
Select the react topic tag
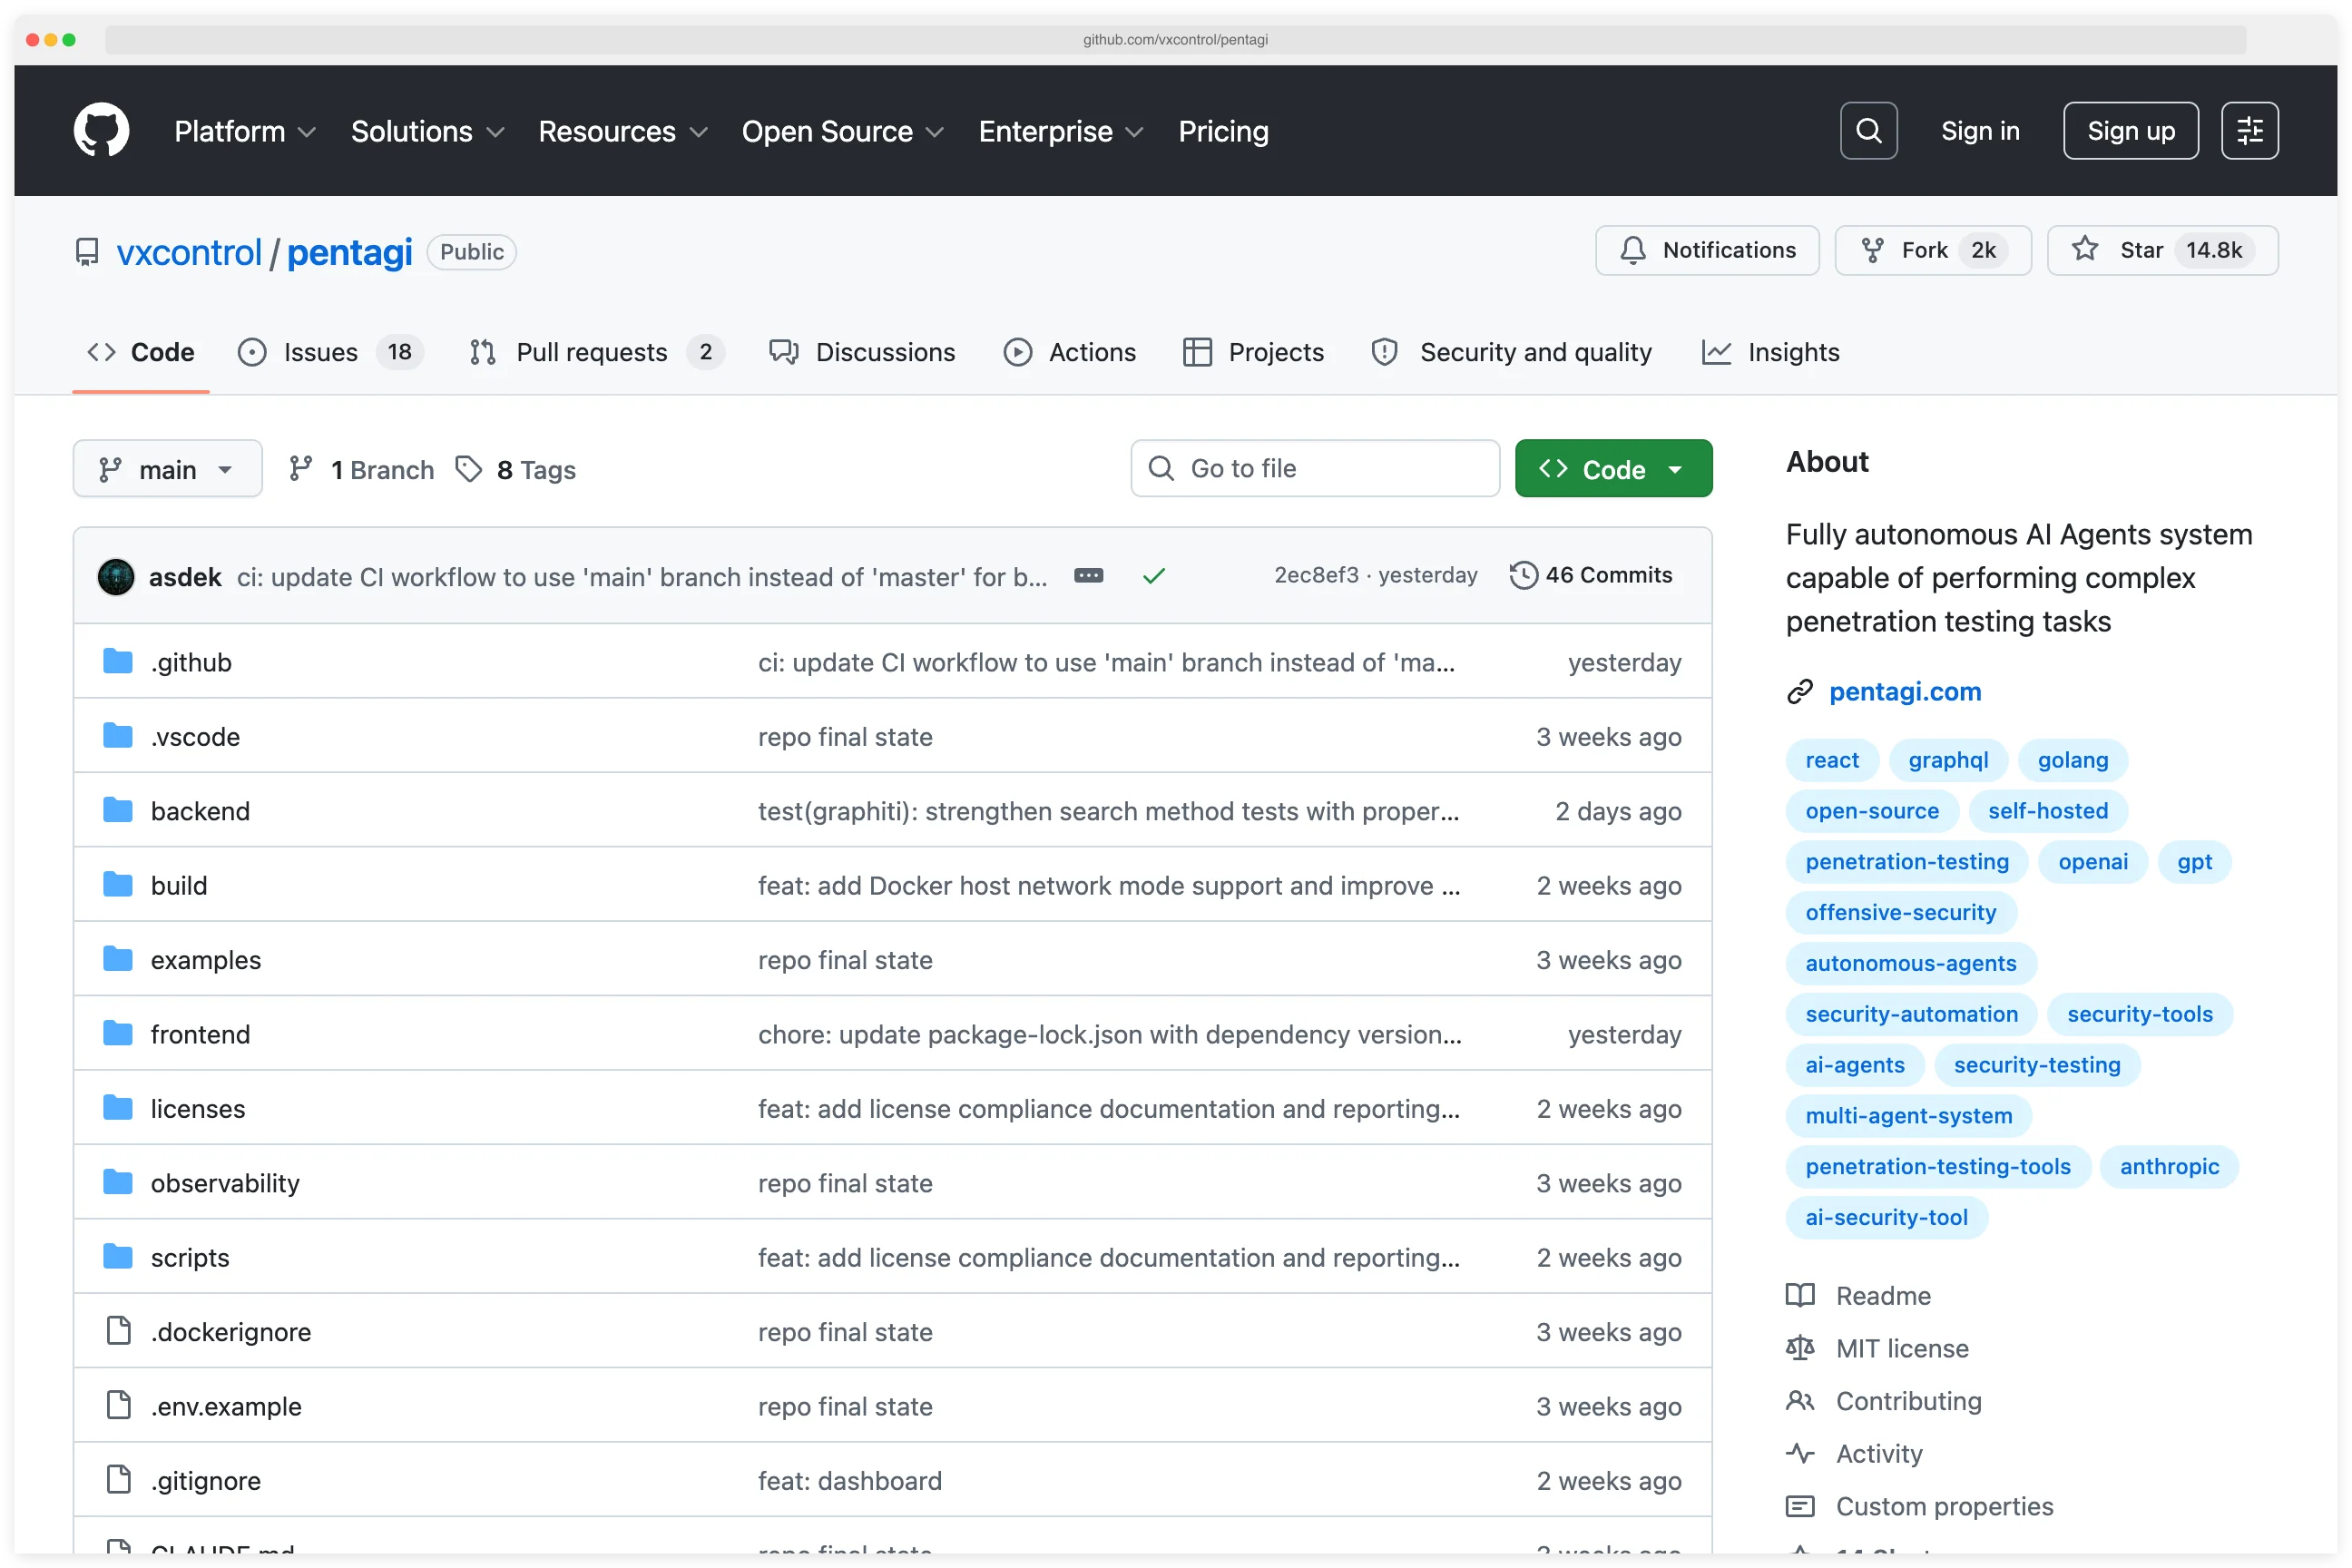[1831, 760]
